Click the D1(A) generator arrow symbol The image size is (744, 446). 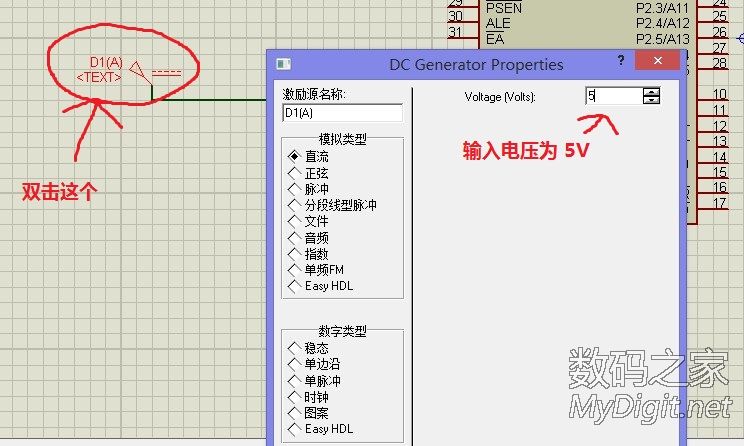(139, 72)
